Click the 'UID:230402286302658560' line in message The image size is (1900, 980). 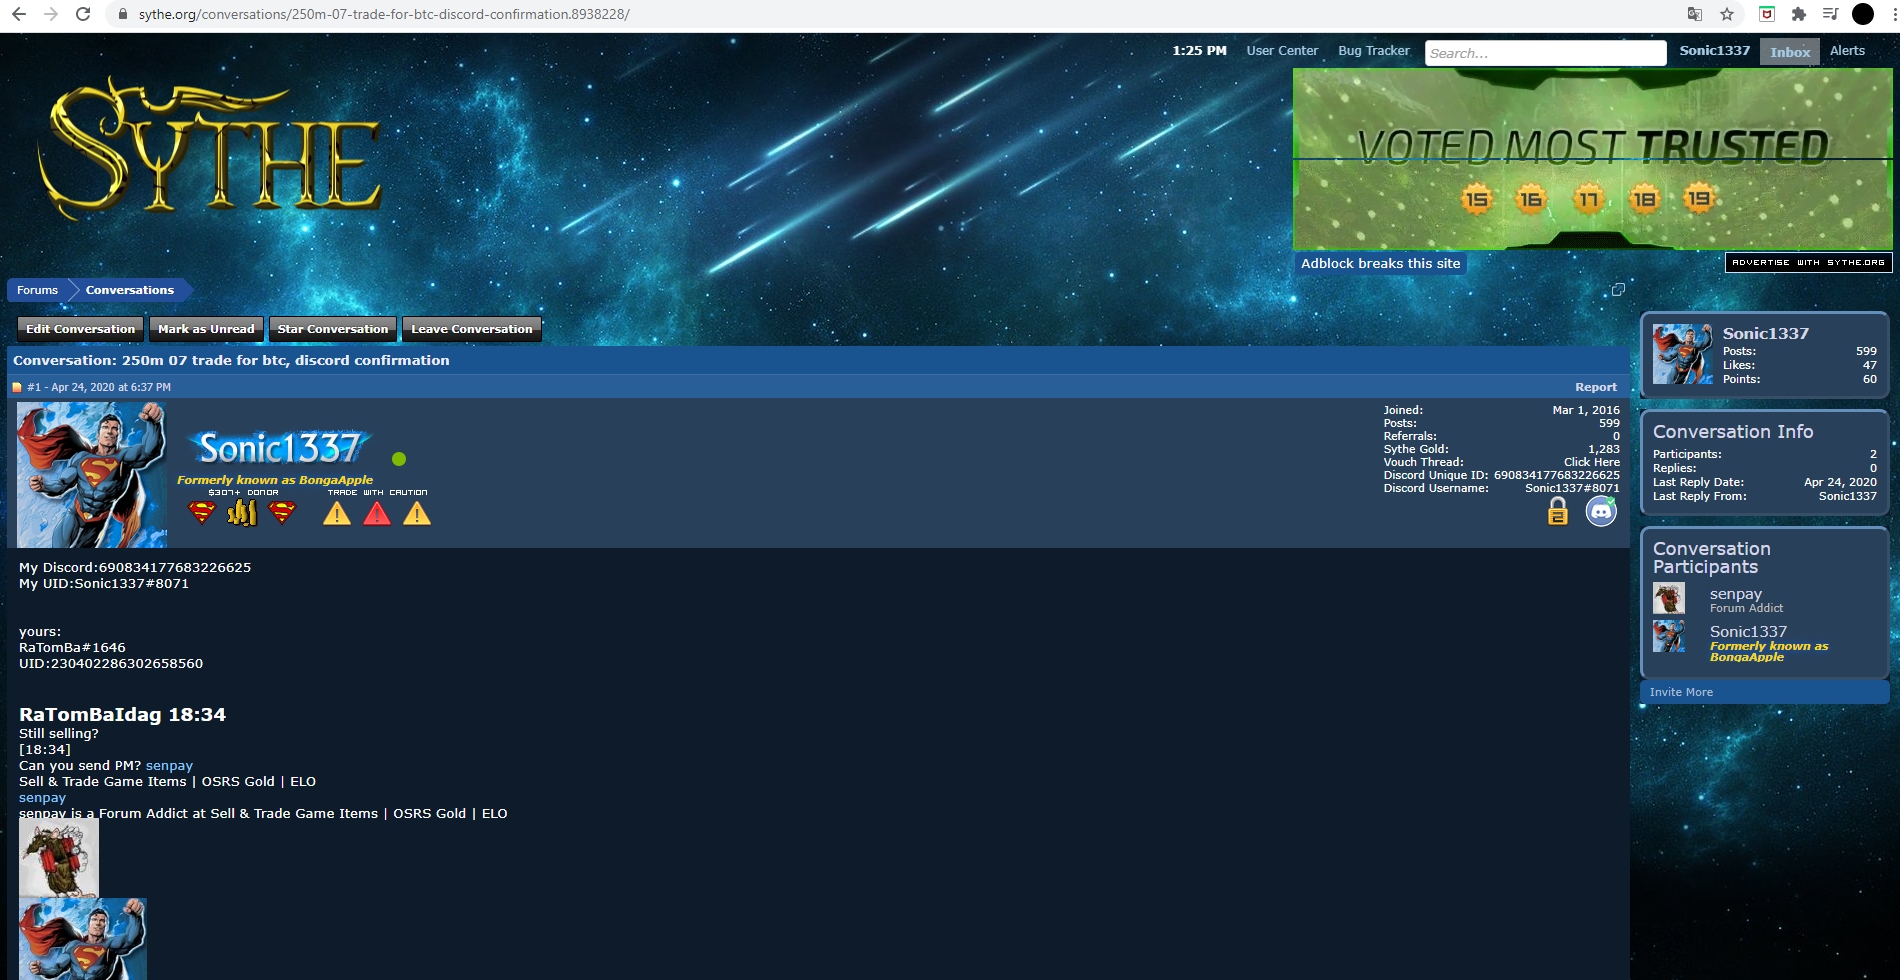(111, 664)
